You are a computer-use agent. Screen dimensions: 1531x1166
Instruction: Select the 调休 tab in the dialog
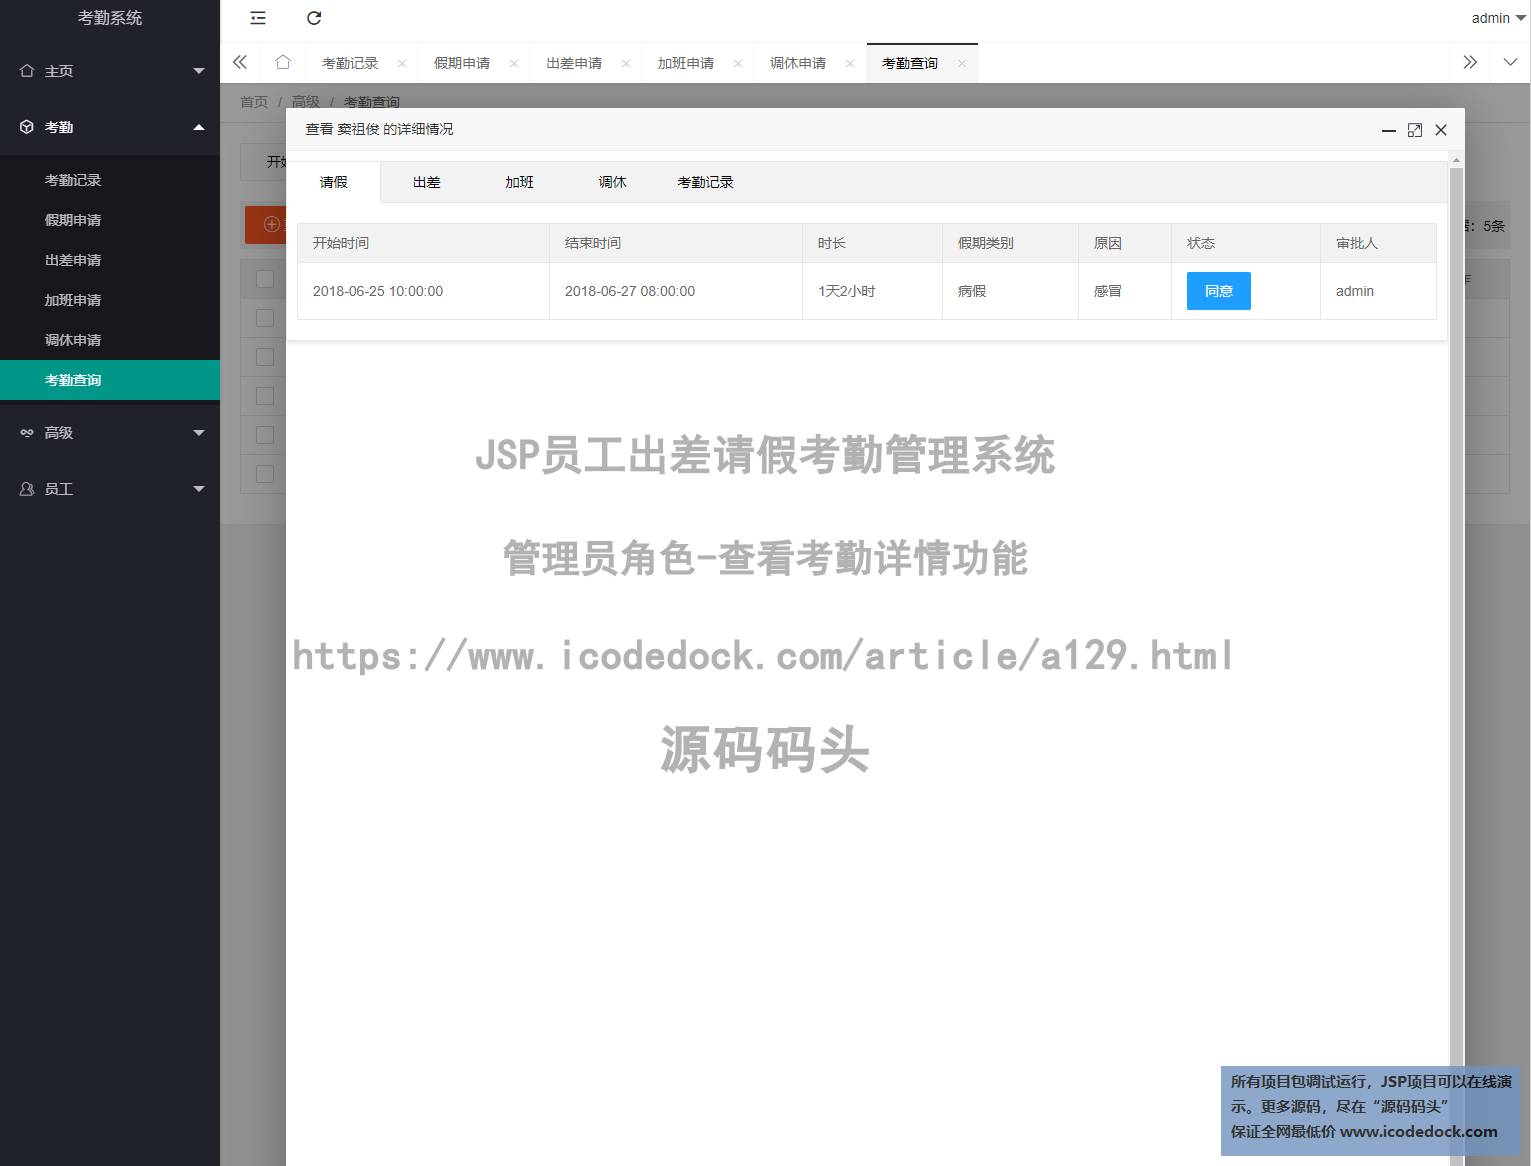coord(613,182)
